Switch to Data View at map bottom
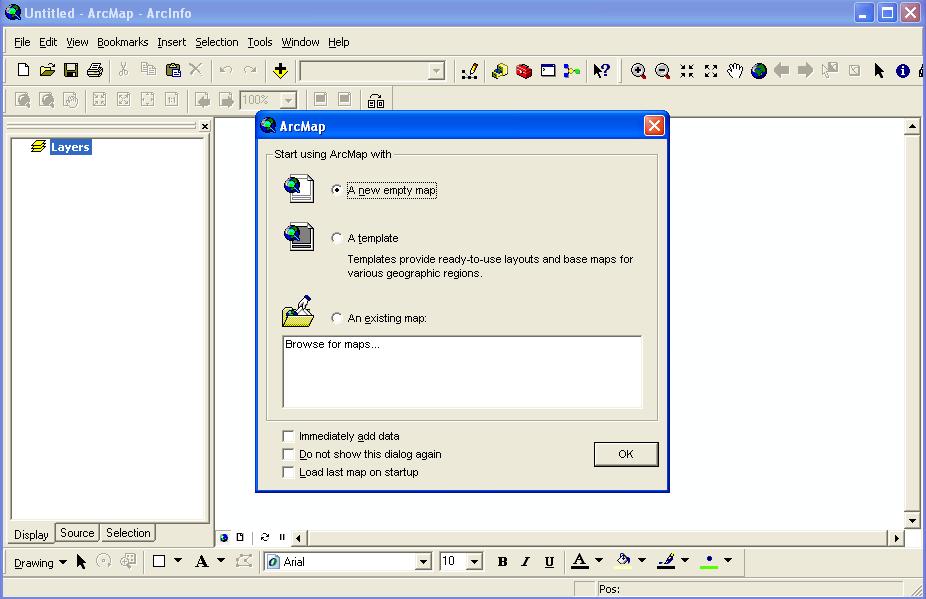The image size is (926, 599). (224, 537)
